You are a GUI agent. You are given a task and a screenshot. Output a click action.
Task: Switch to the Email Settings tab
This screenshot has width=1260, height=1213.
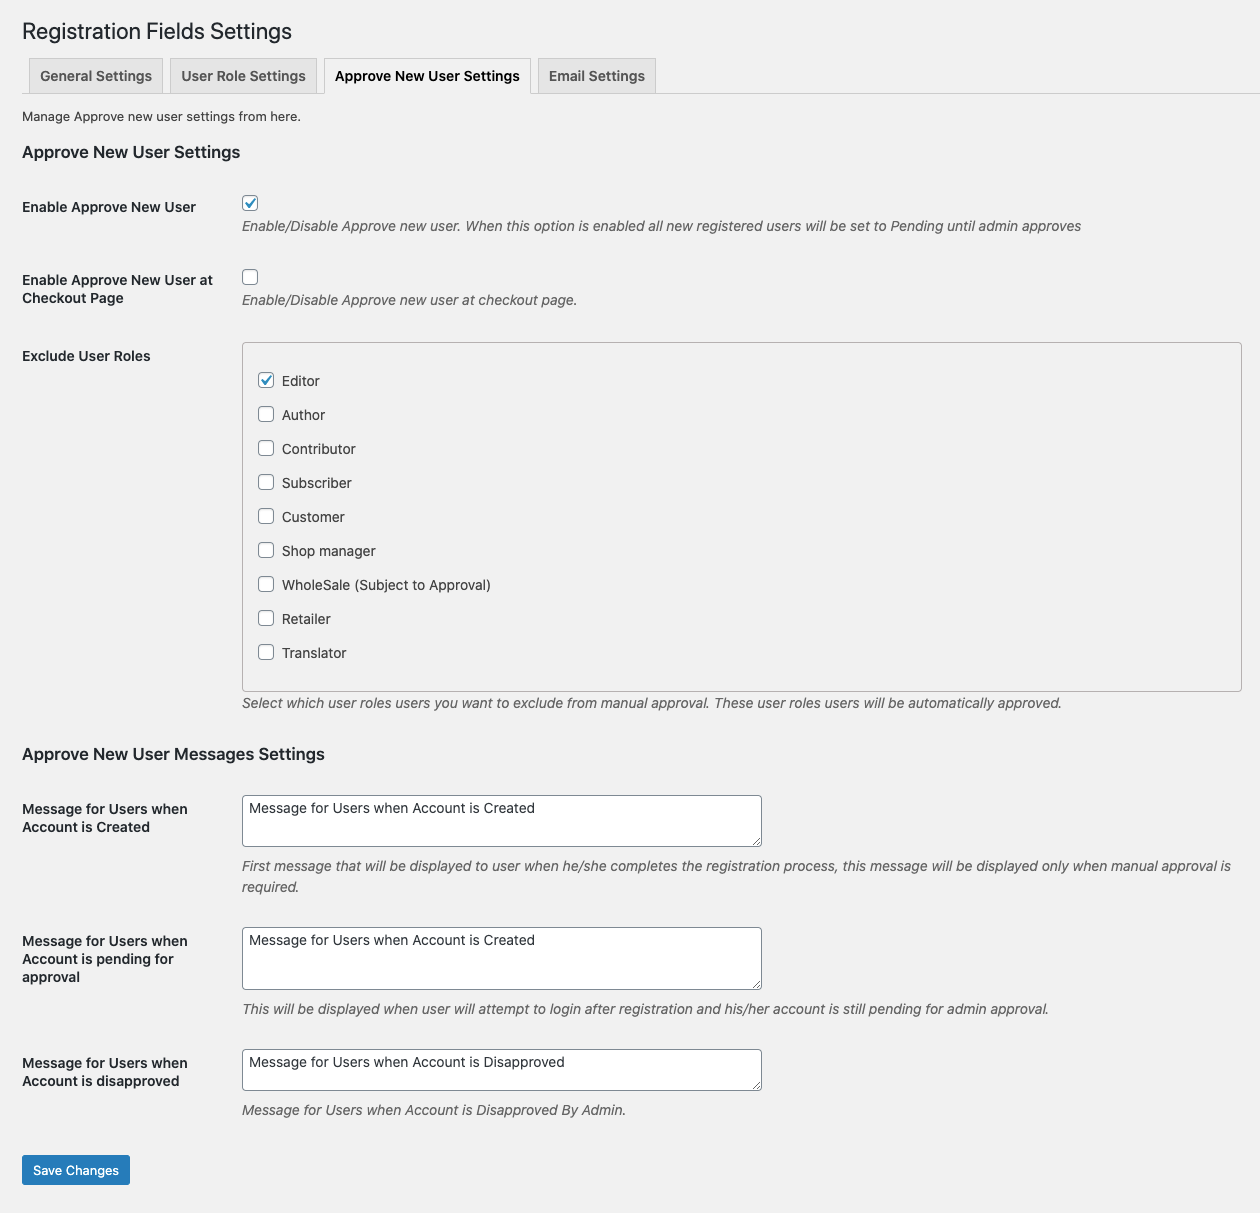click(x=596, y=75)
